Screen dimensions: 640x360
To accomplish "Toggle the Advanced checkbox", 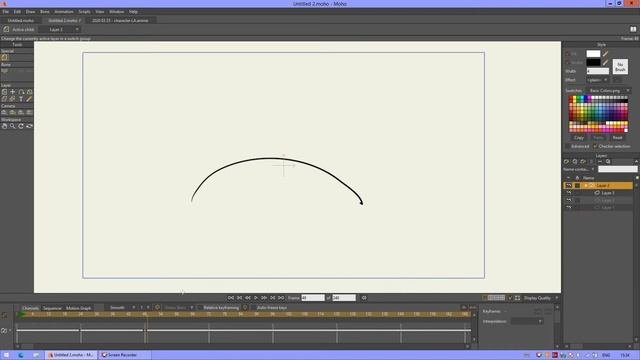I will click(567, 146).
